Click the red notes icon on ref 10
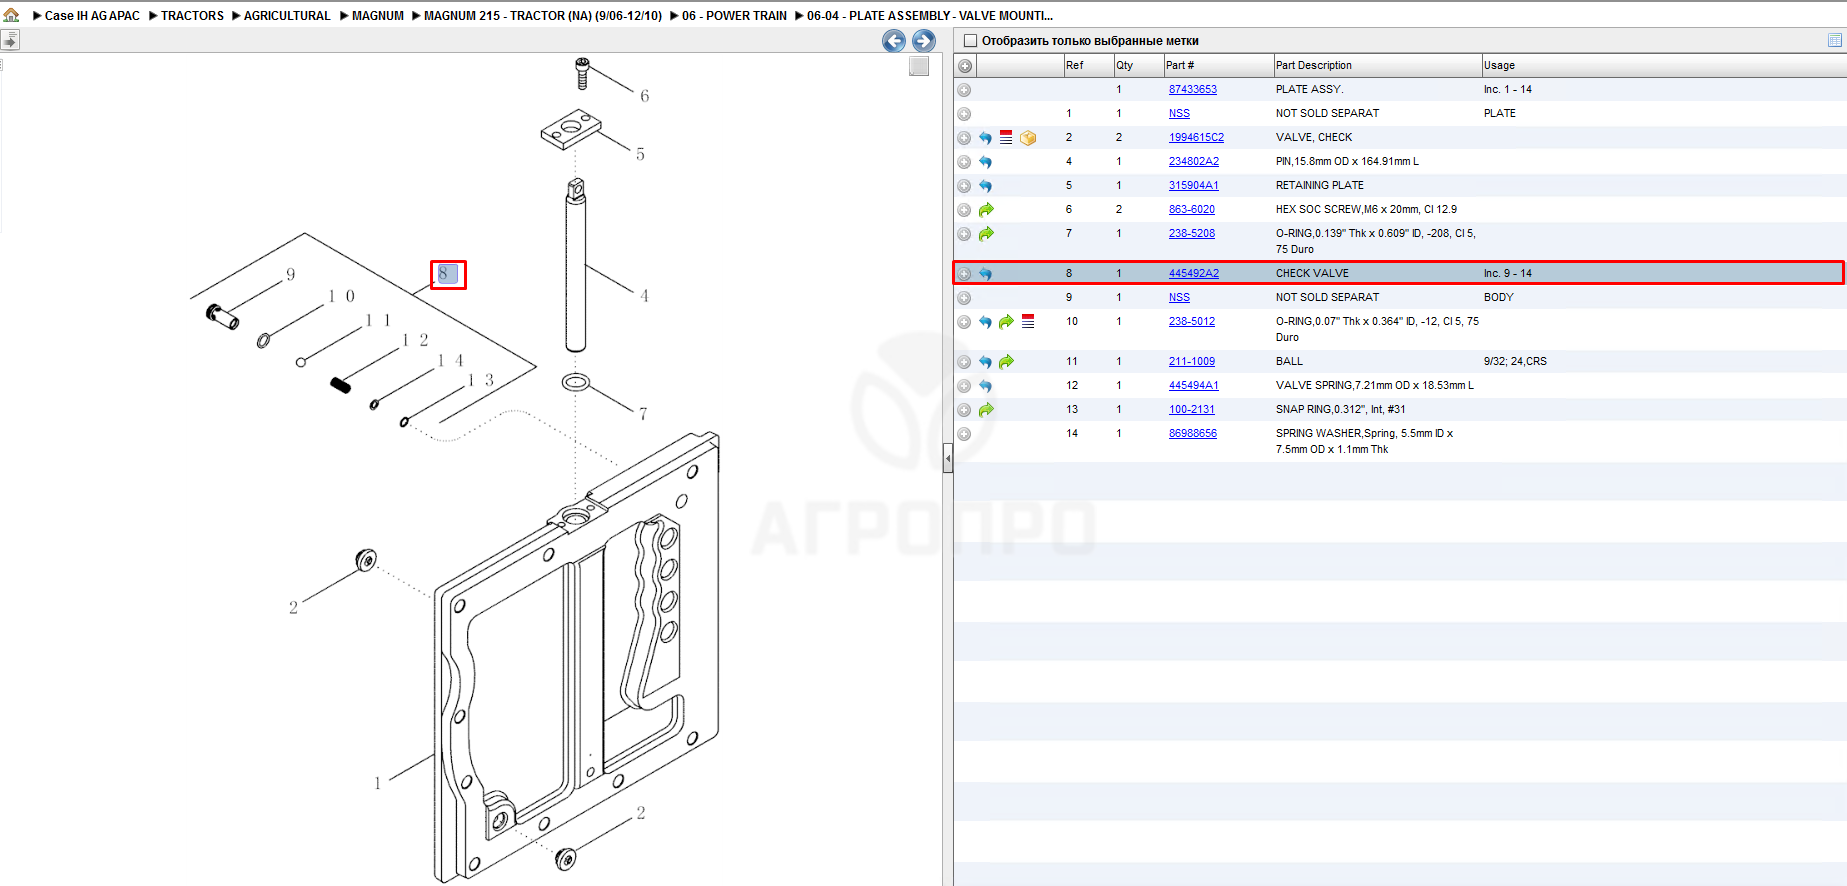The image size is (1847, 886). [1028, 321]
